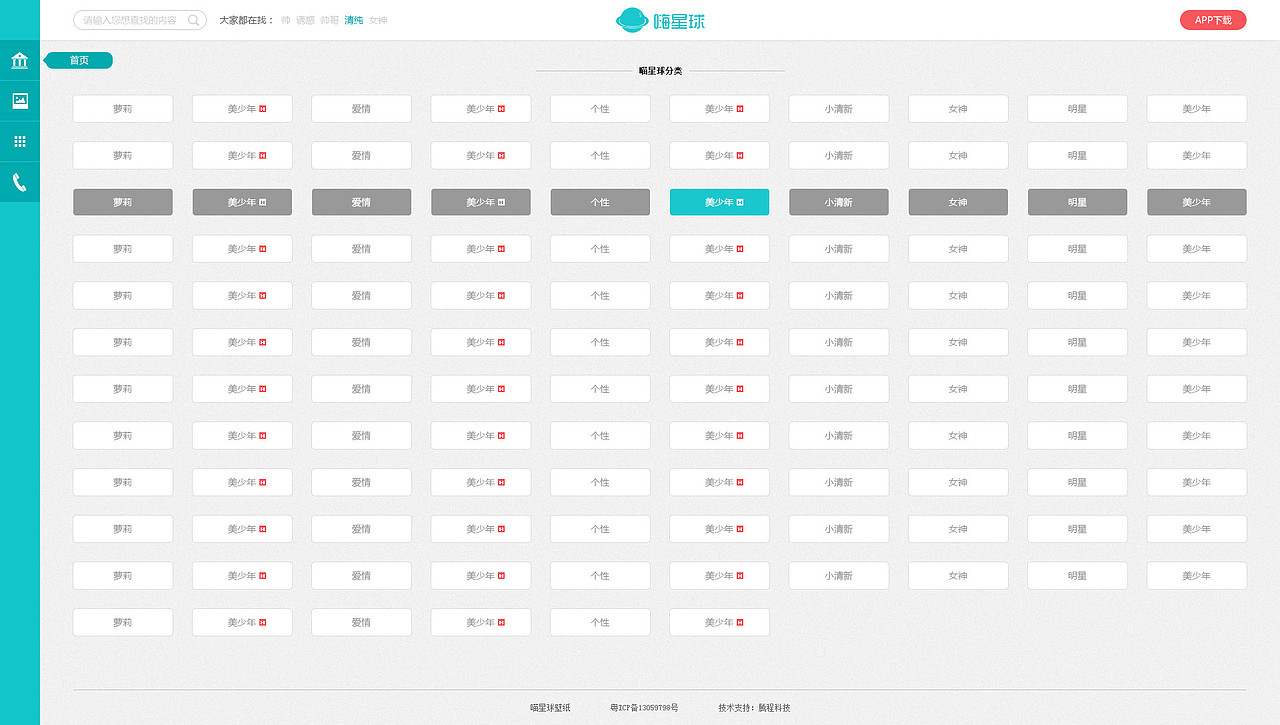Choose 萝莉 in the last category row
This screenshot has width=1280, height=725.
coord(123,622)
